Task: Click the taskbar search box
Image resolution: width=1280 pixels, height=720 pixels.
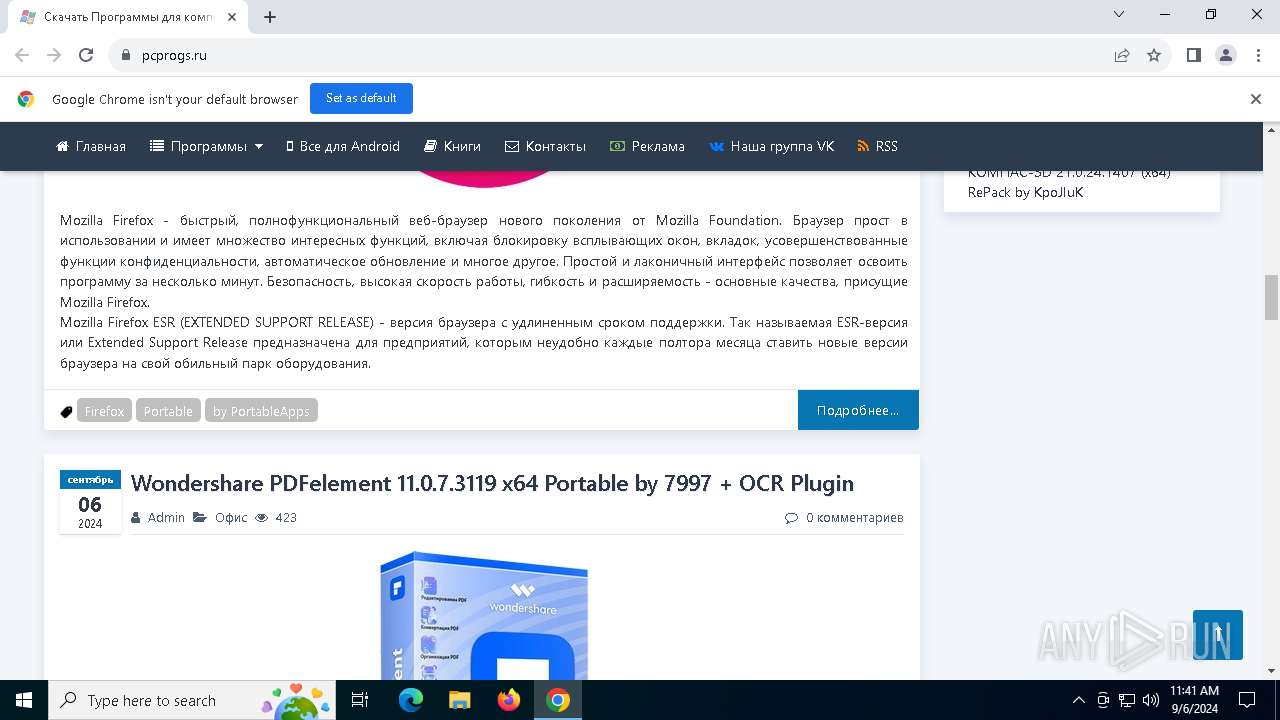Action: (192, 700)
